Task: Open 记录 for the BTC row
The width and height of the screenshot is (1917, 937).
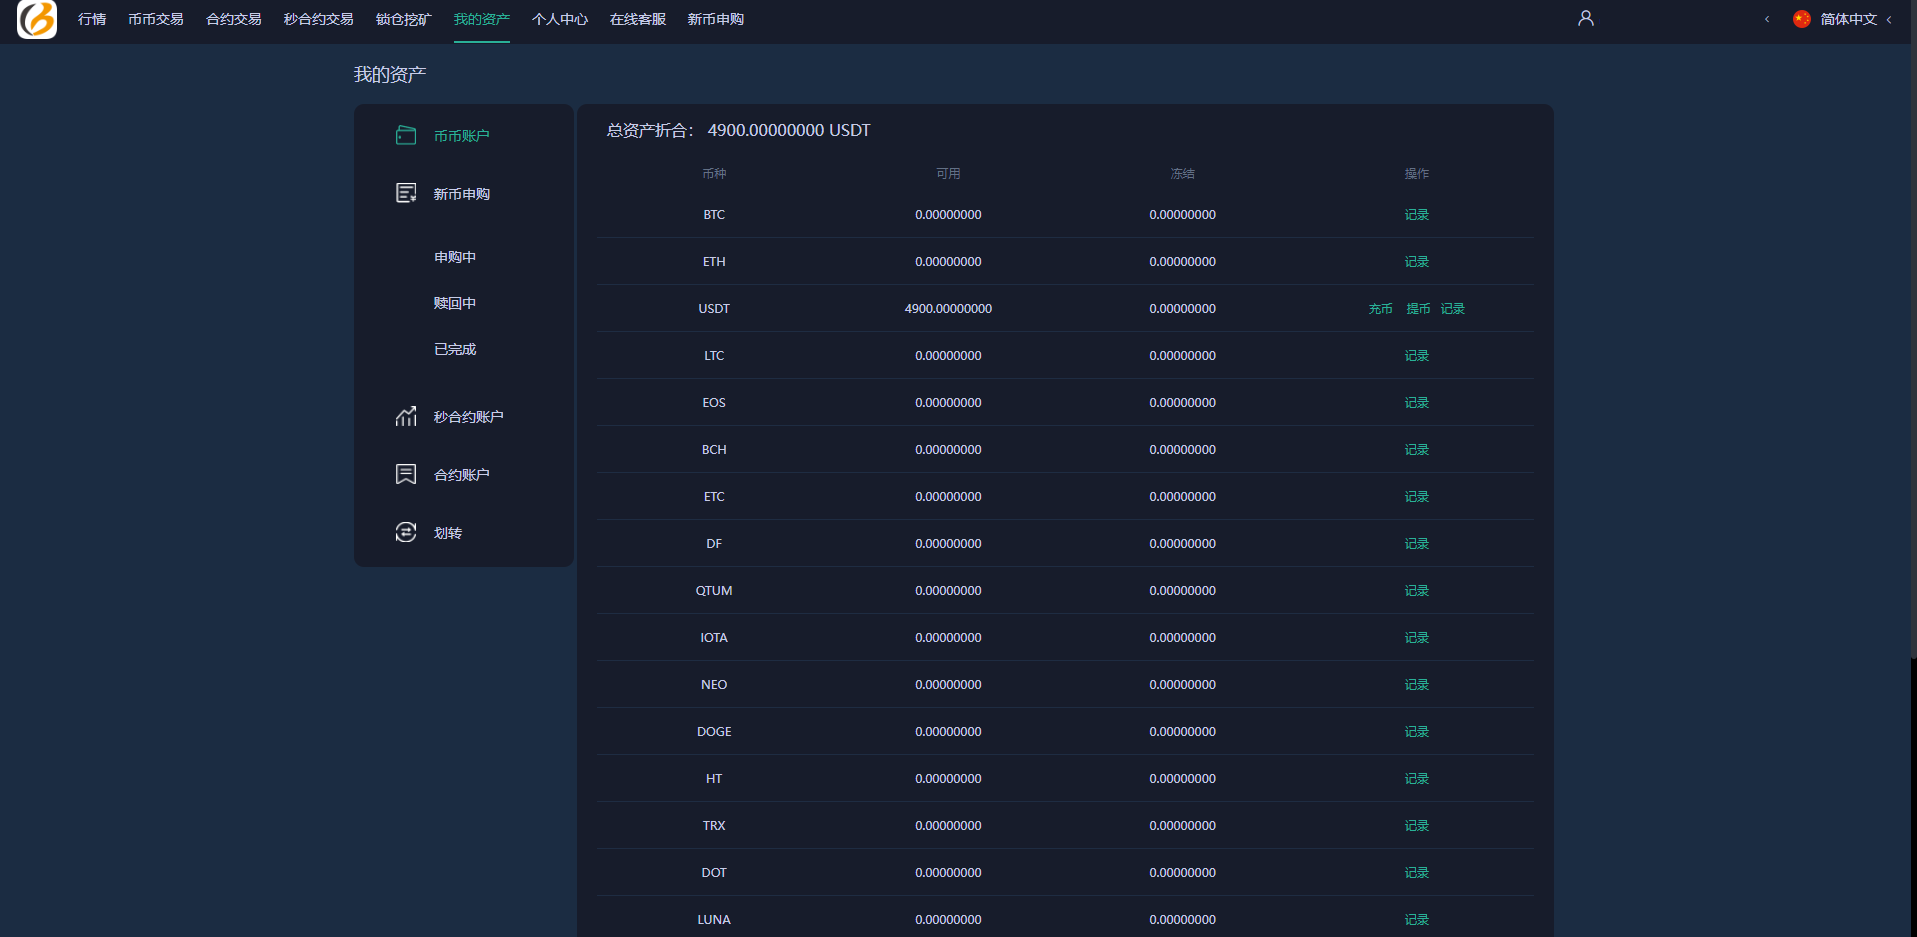Action: 1416,215
